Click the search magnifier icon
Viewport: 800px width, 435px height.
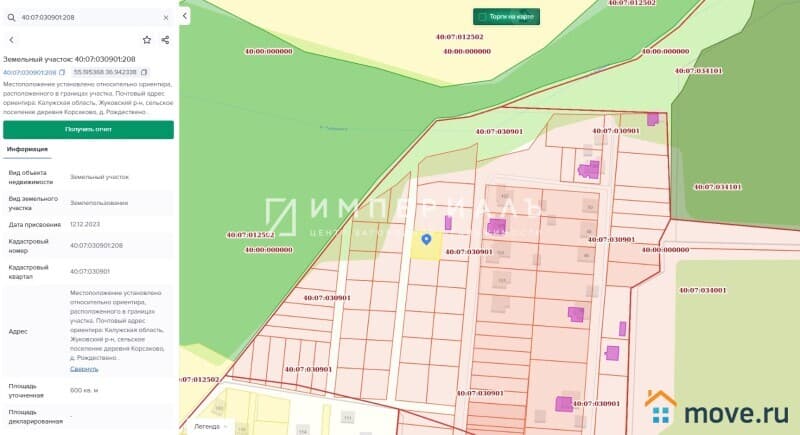point(11,17)
